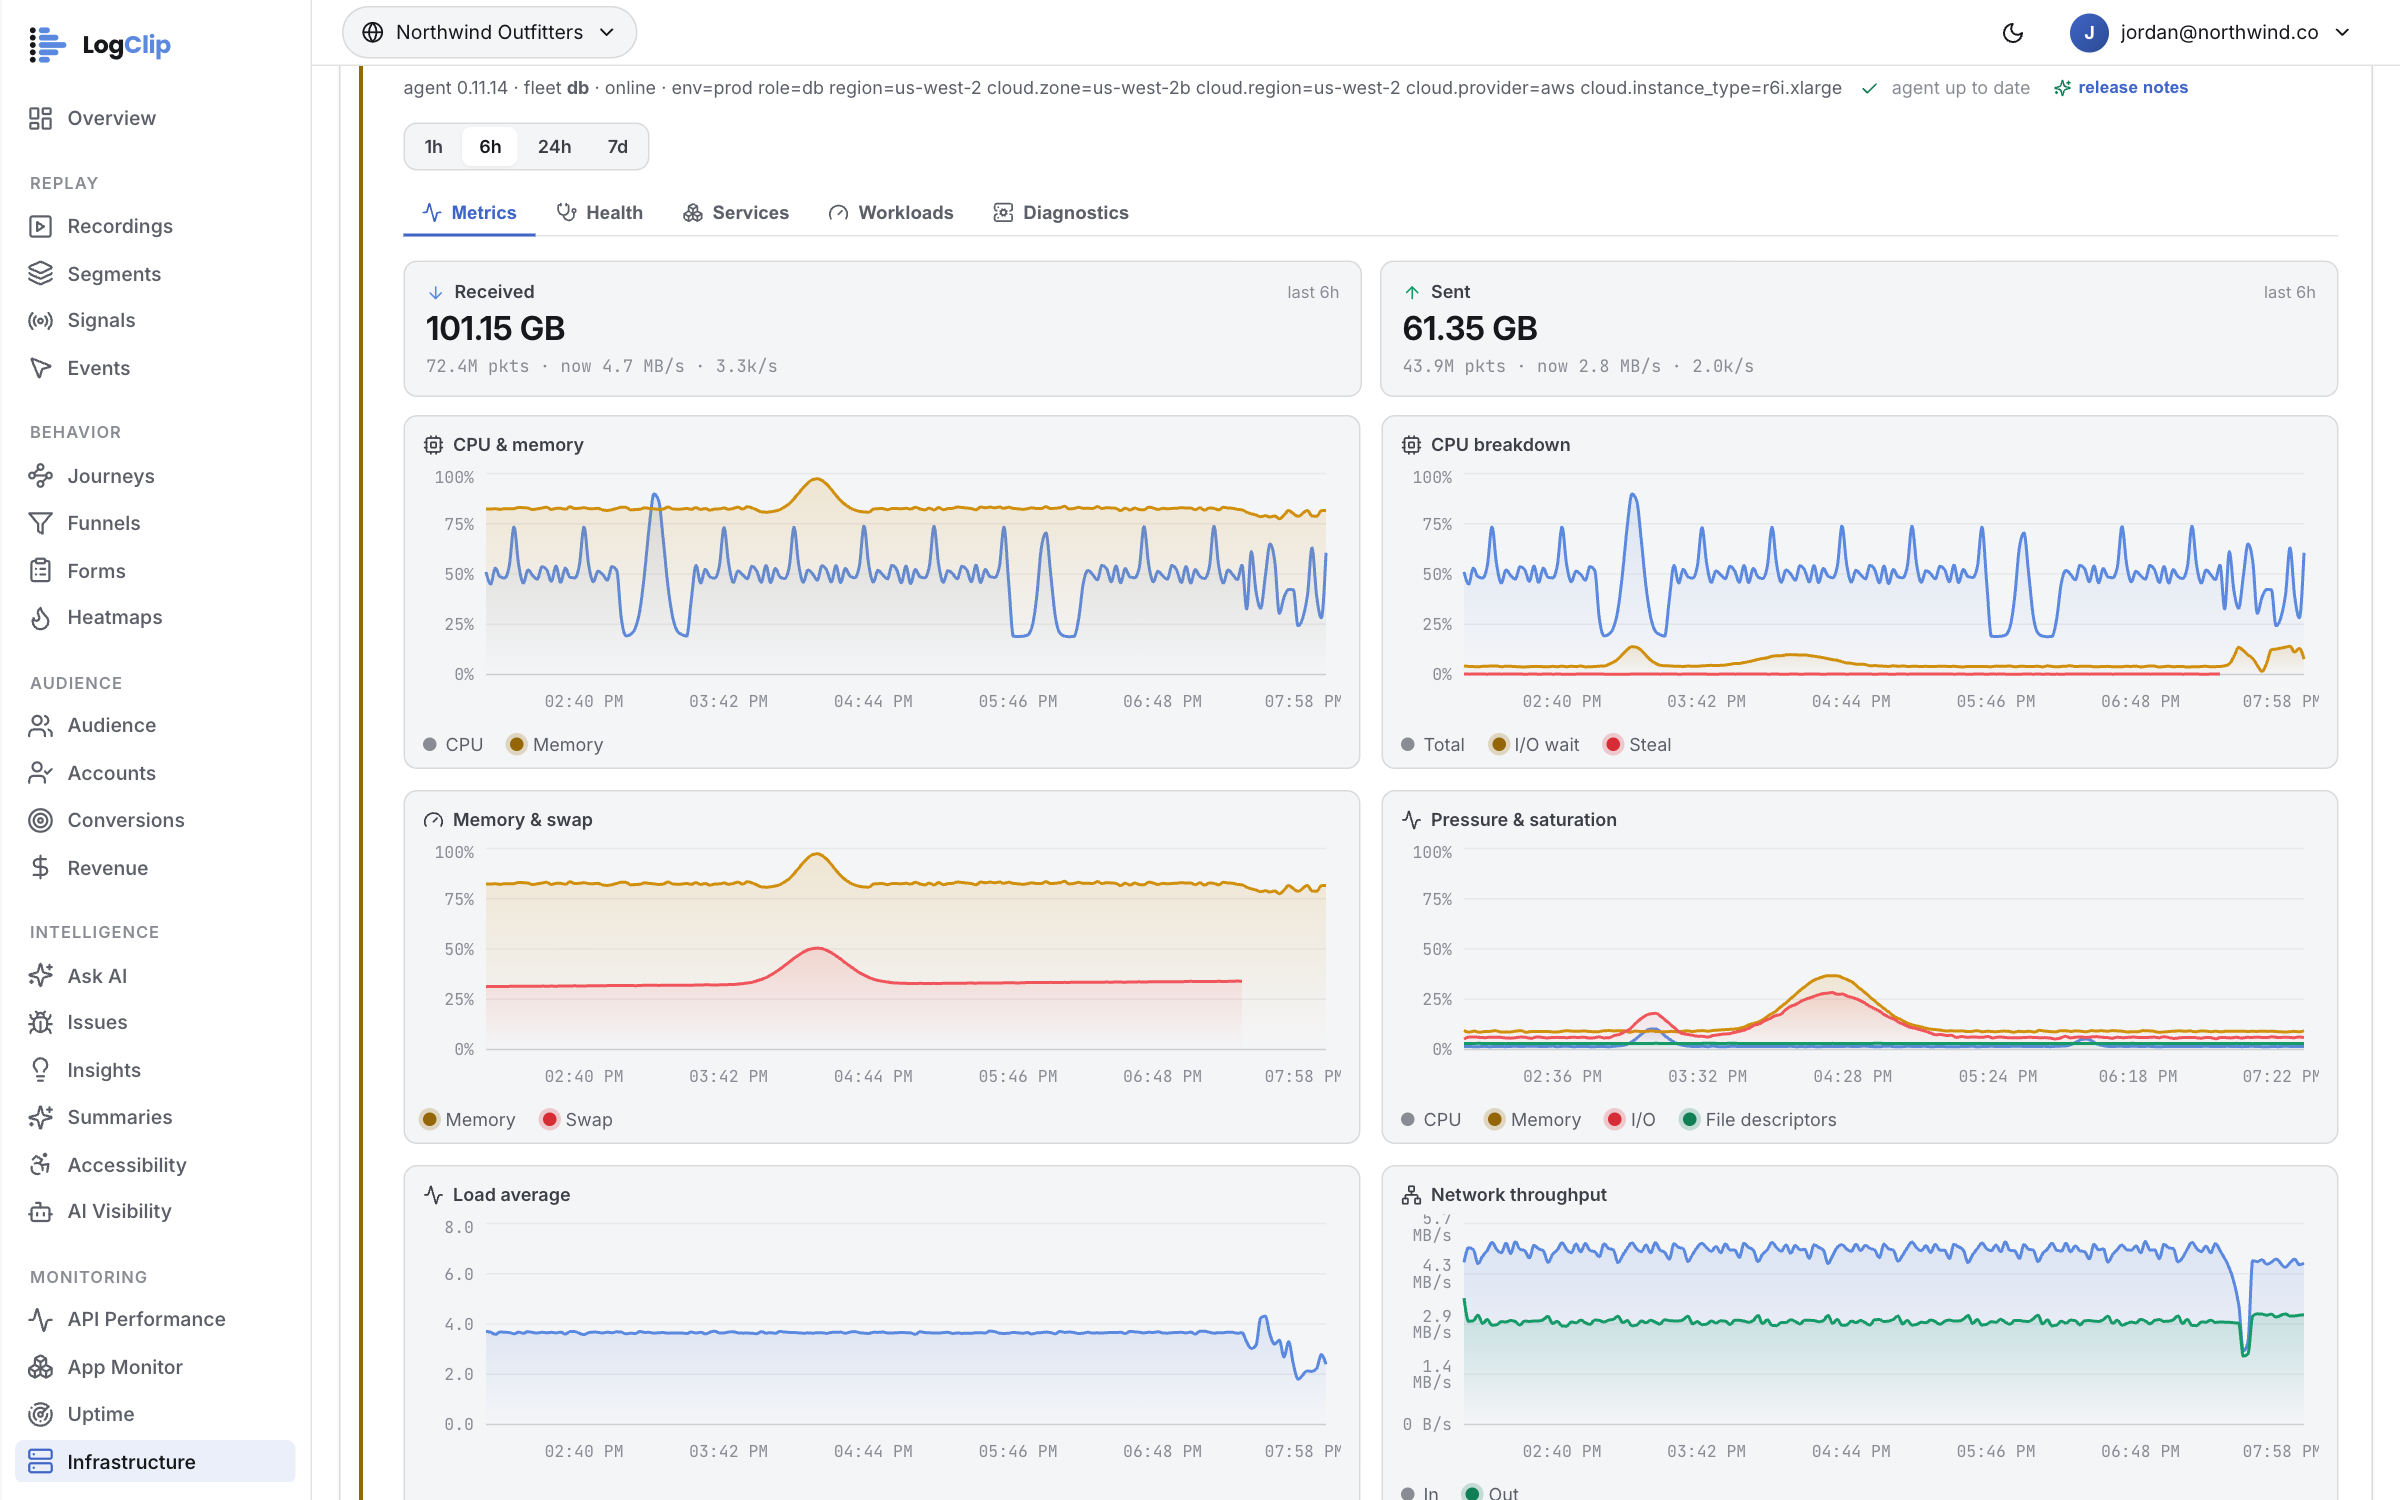Toggle Memory series in Pressure & saturation legend
This screenshot has height=1500, width=2400.
click(1533, 1120)
